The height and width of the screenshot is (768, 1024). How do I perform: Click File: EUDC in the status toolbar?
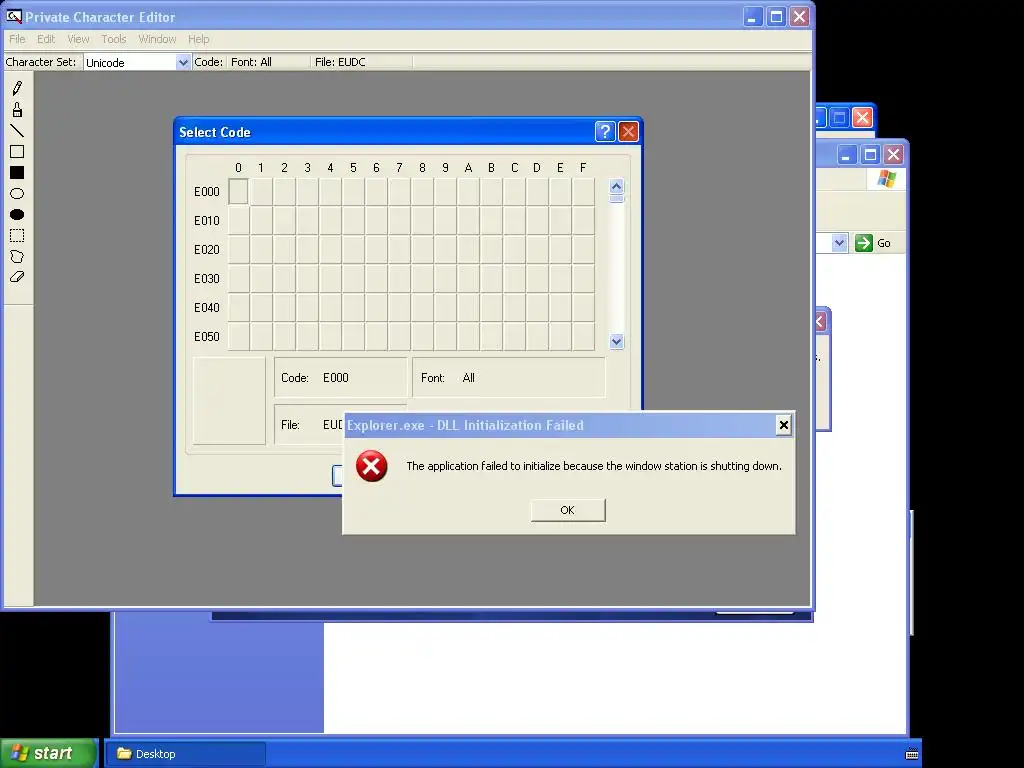[340, 62]
